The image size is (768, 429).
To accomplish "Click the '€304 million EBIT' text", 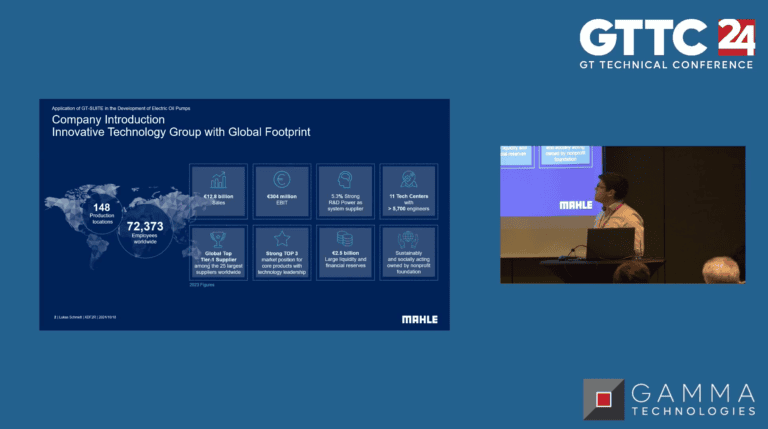I will click(x=282, y=199).
